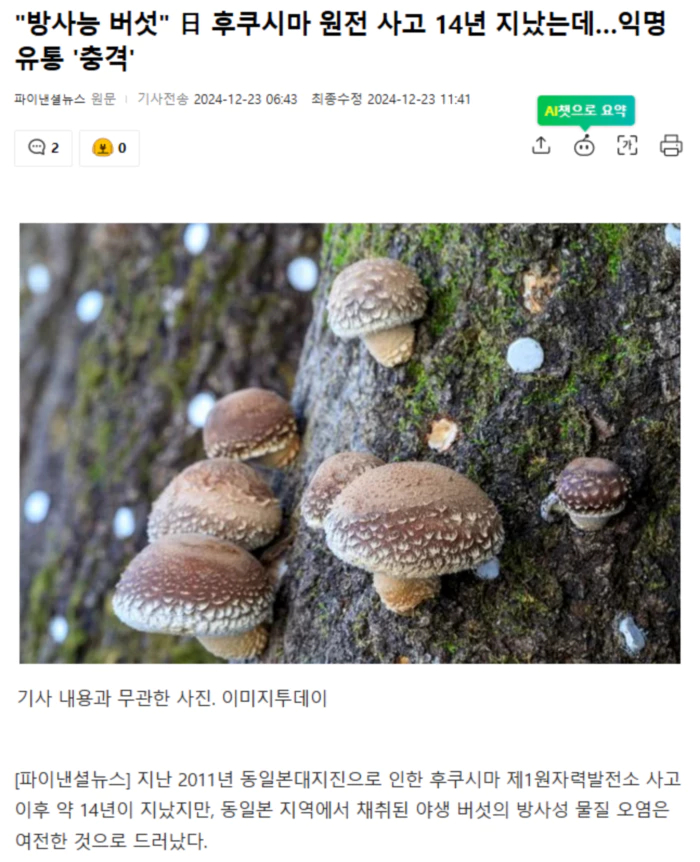Click the 기사전송 2024-12-23 06:43 timestamp
700x862 pixels.
tap(217, 99)
